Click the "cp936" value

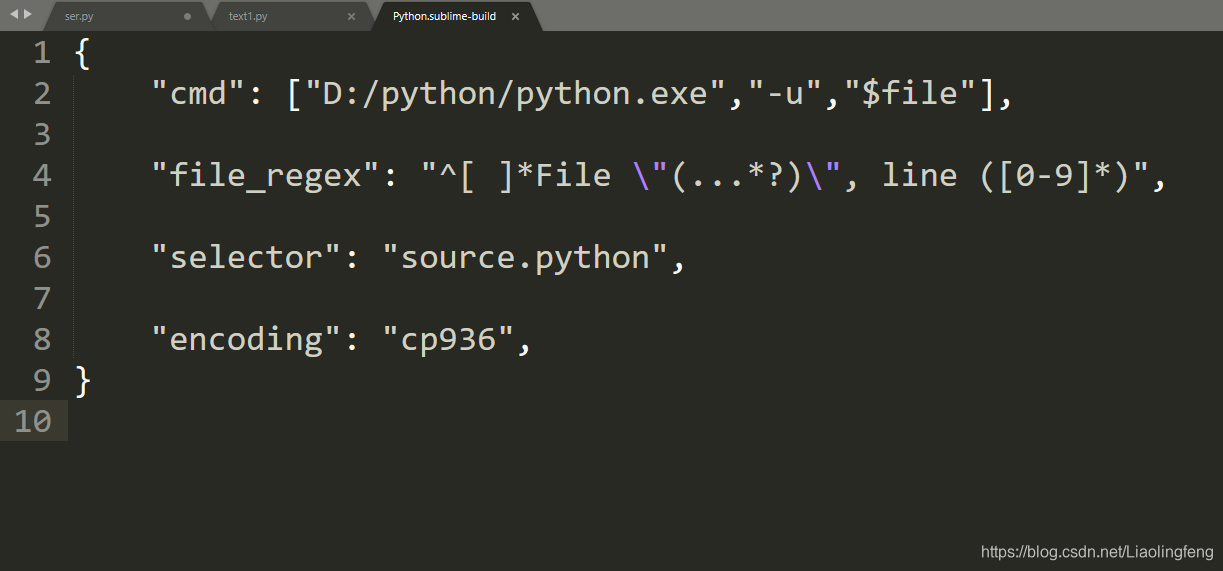coord(448,340)
